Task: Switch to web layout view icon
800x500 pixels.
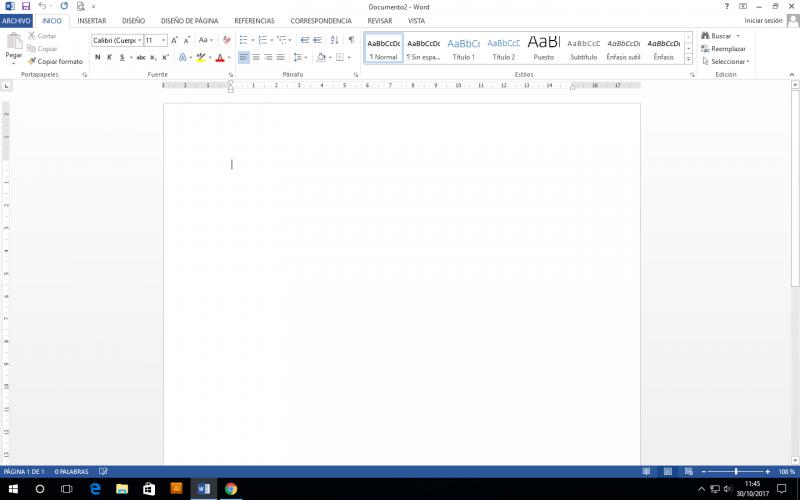Action: 688,472
